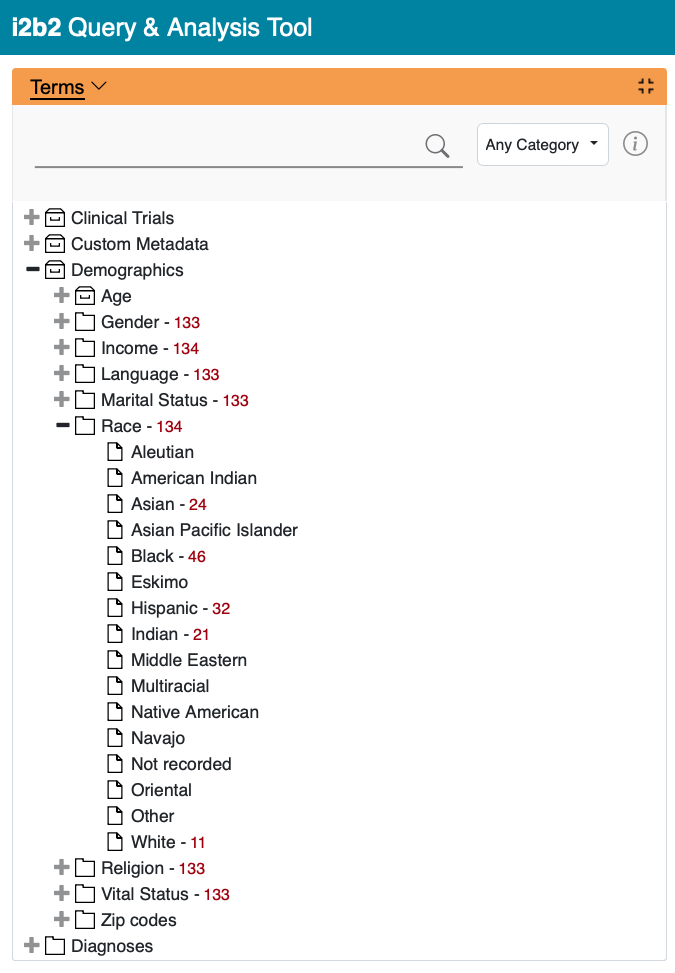Open the Any Category dropdown
The image size is (675, 973).
pyautogui.click(x=543, y=145)
